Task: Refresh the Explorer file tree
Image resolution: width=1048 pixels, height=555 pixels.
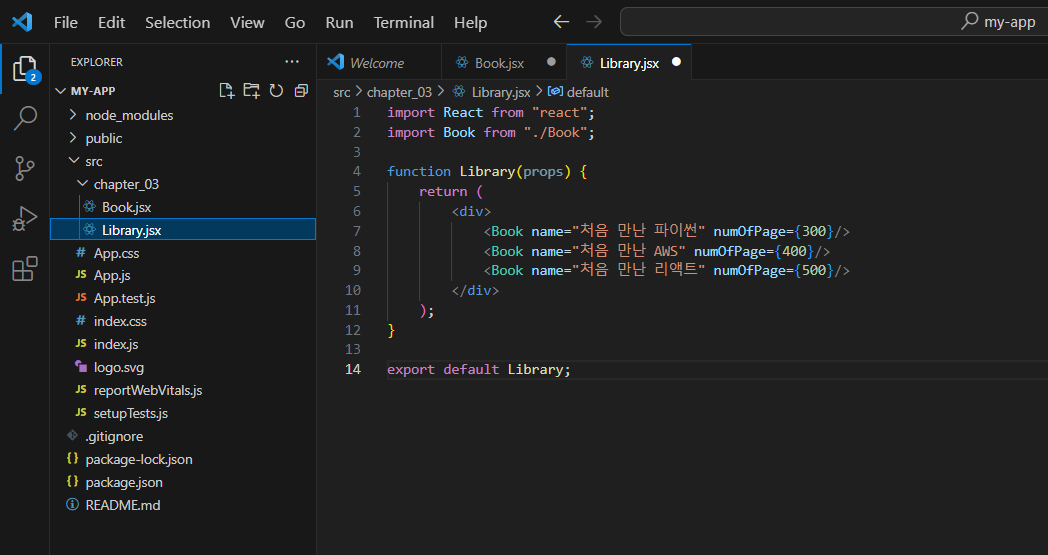Action: [x=276, y=91]
